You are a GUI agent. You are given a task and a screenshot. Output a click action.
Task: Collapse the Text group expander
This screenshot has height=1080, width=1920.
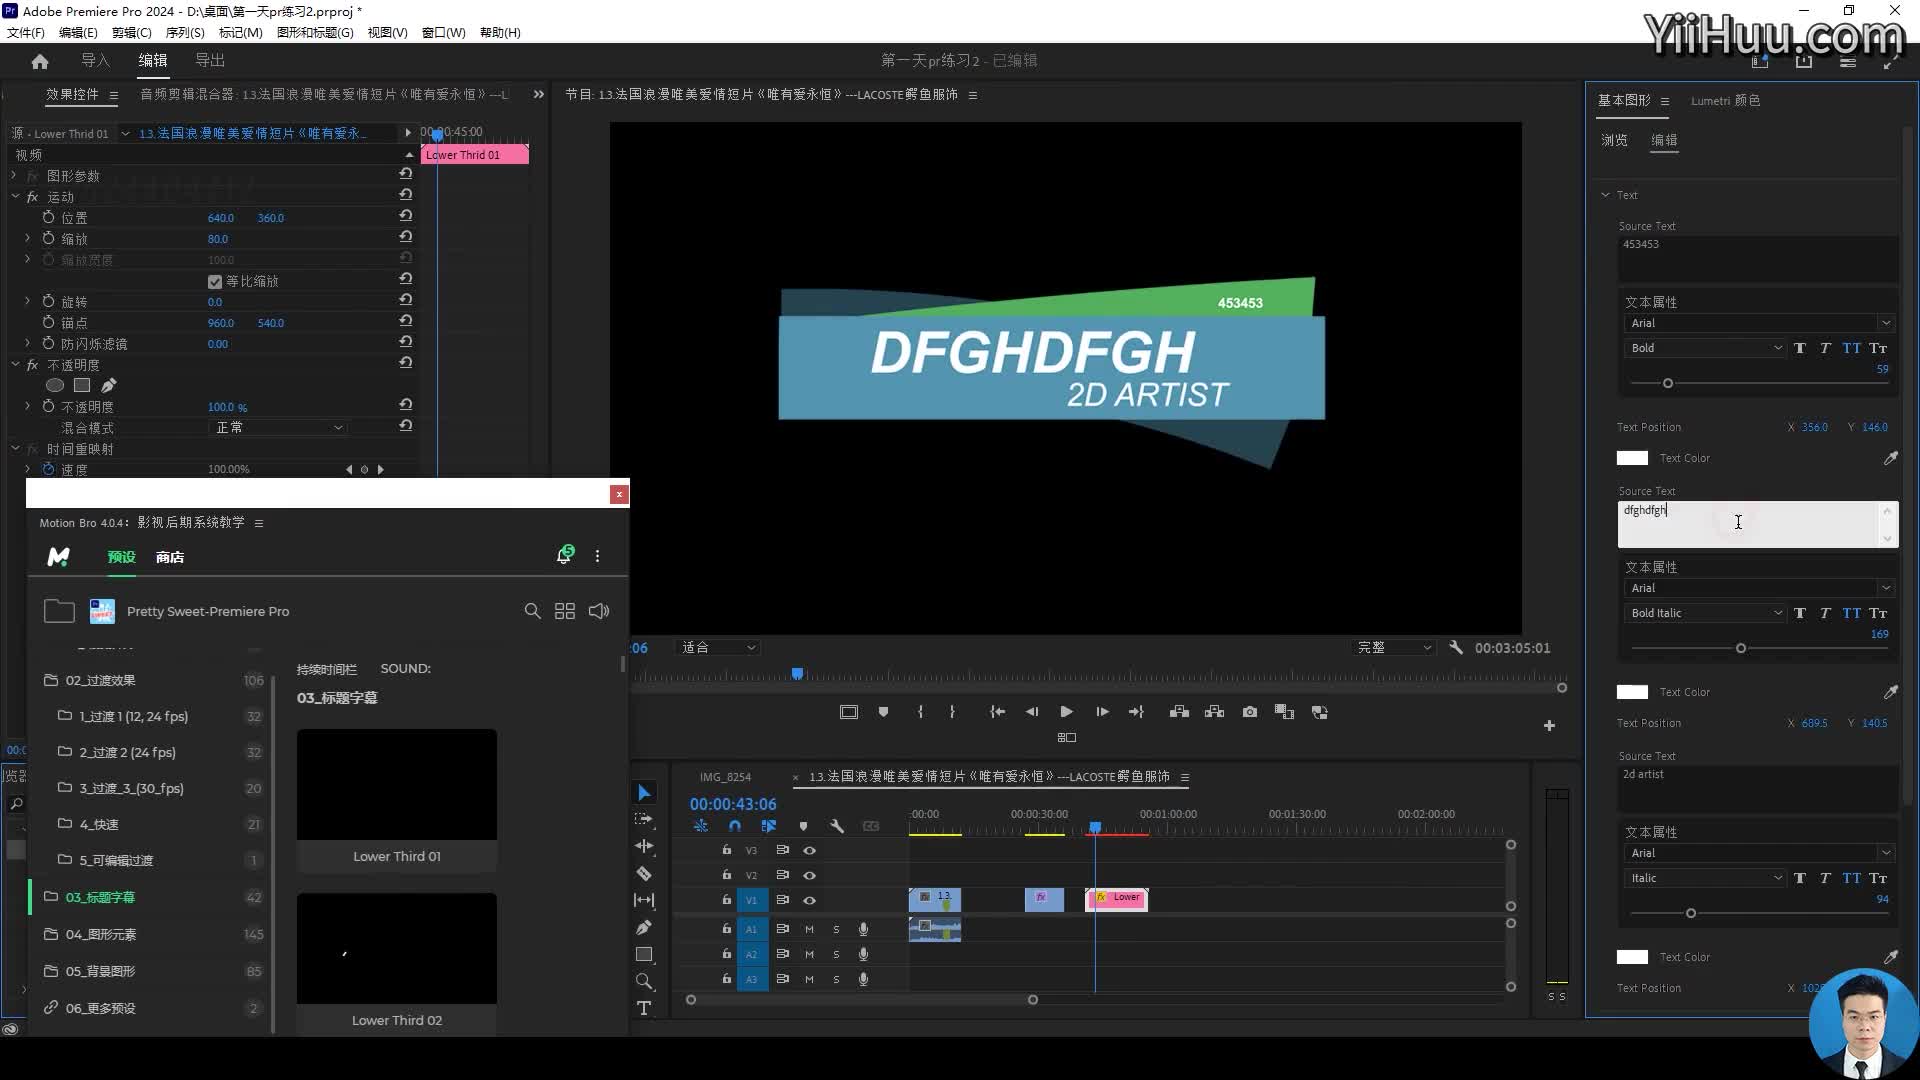(1605, 195)
